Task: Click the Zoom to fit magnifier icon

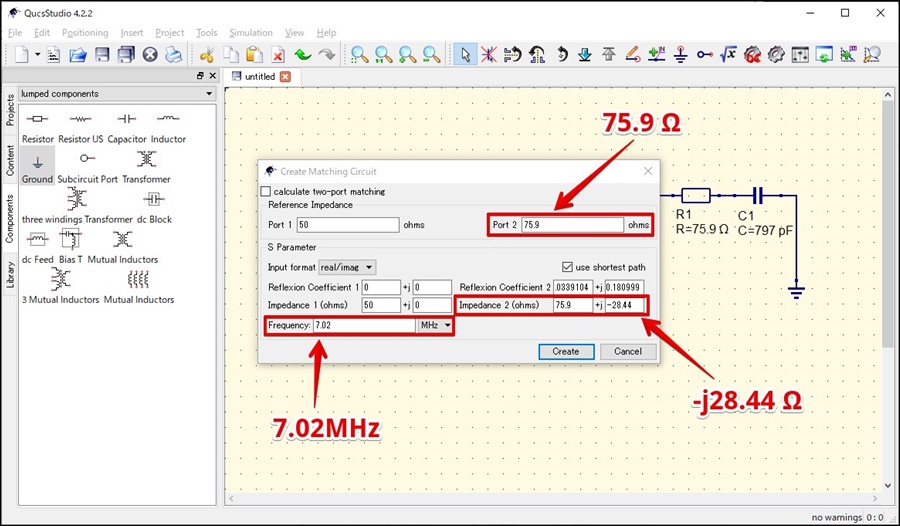Action: click(x=360, y=55)
